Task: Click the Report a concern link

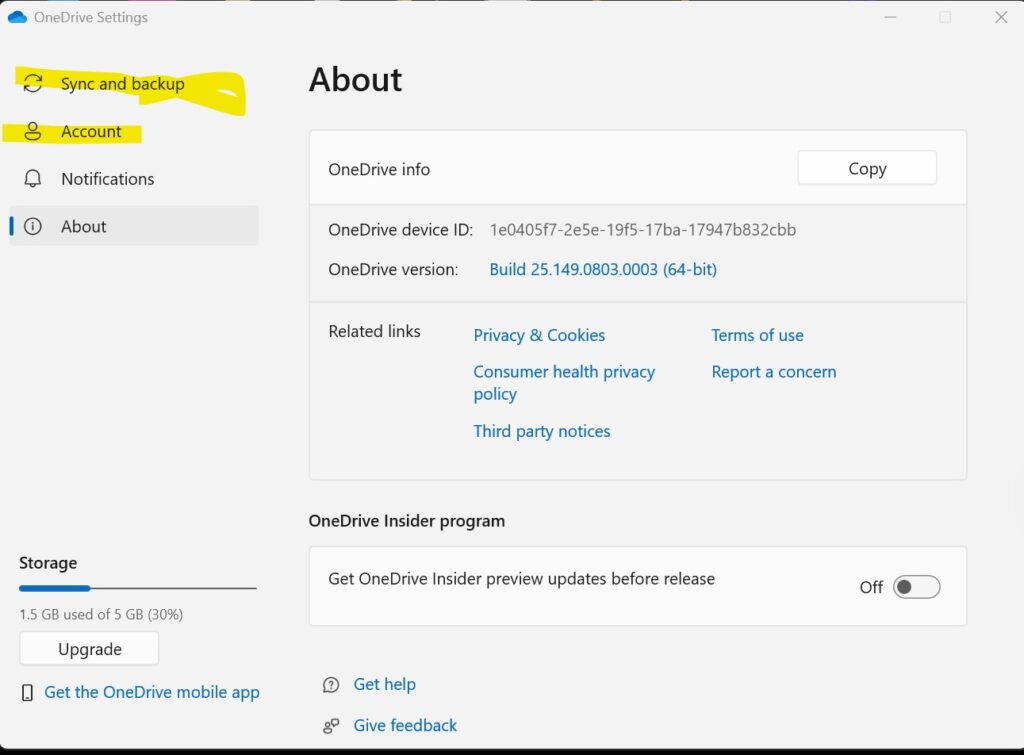Action: click(774, 372)
